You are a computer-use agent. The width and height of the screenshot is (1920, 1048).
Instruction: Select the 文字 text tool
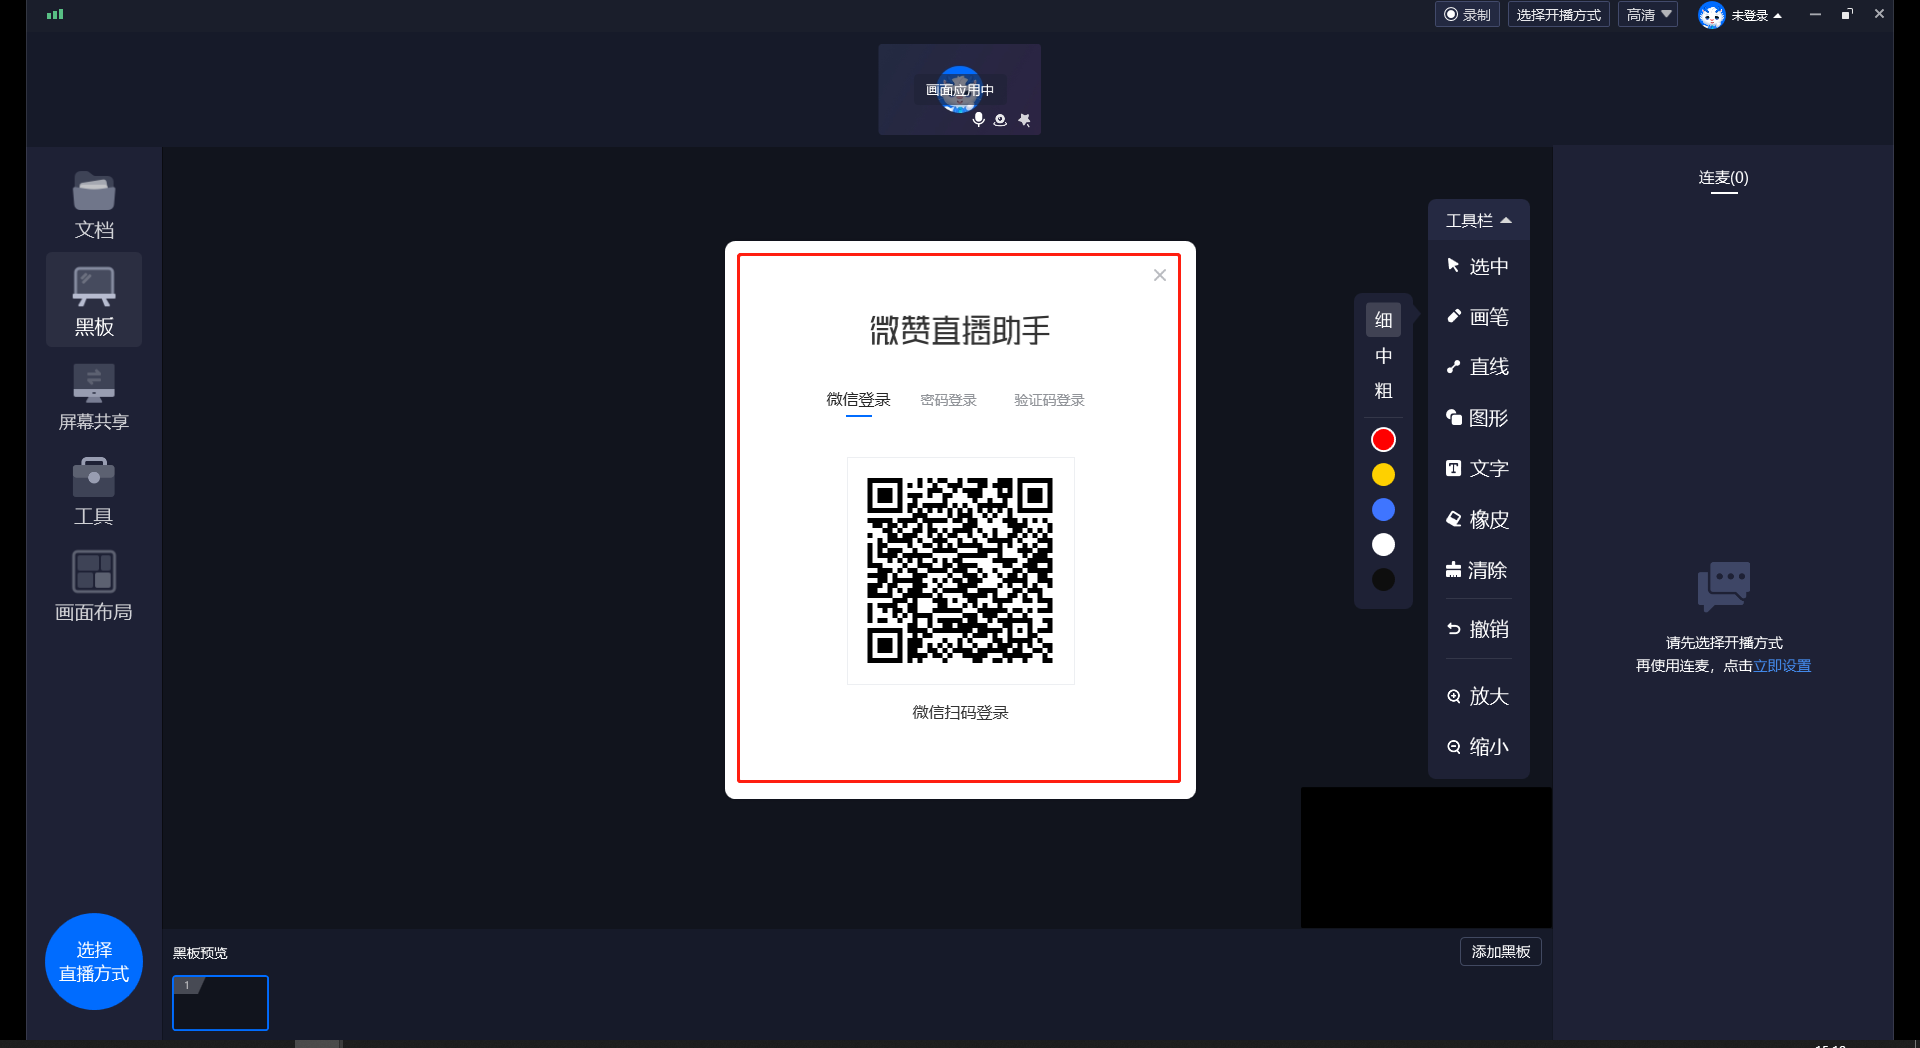1478,468
